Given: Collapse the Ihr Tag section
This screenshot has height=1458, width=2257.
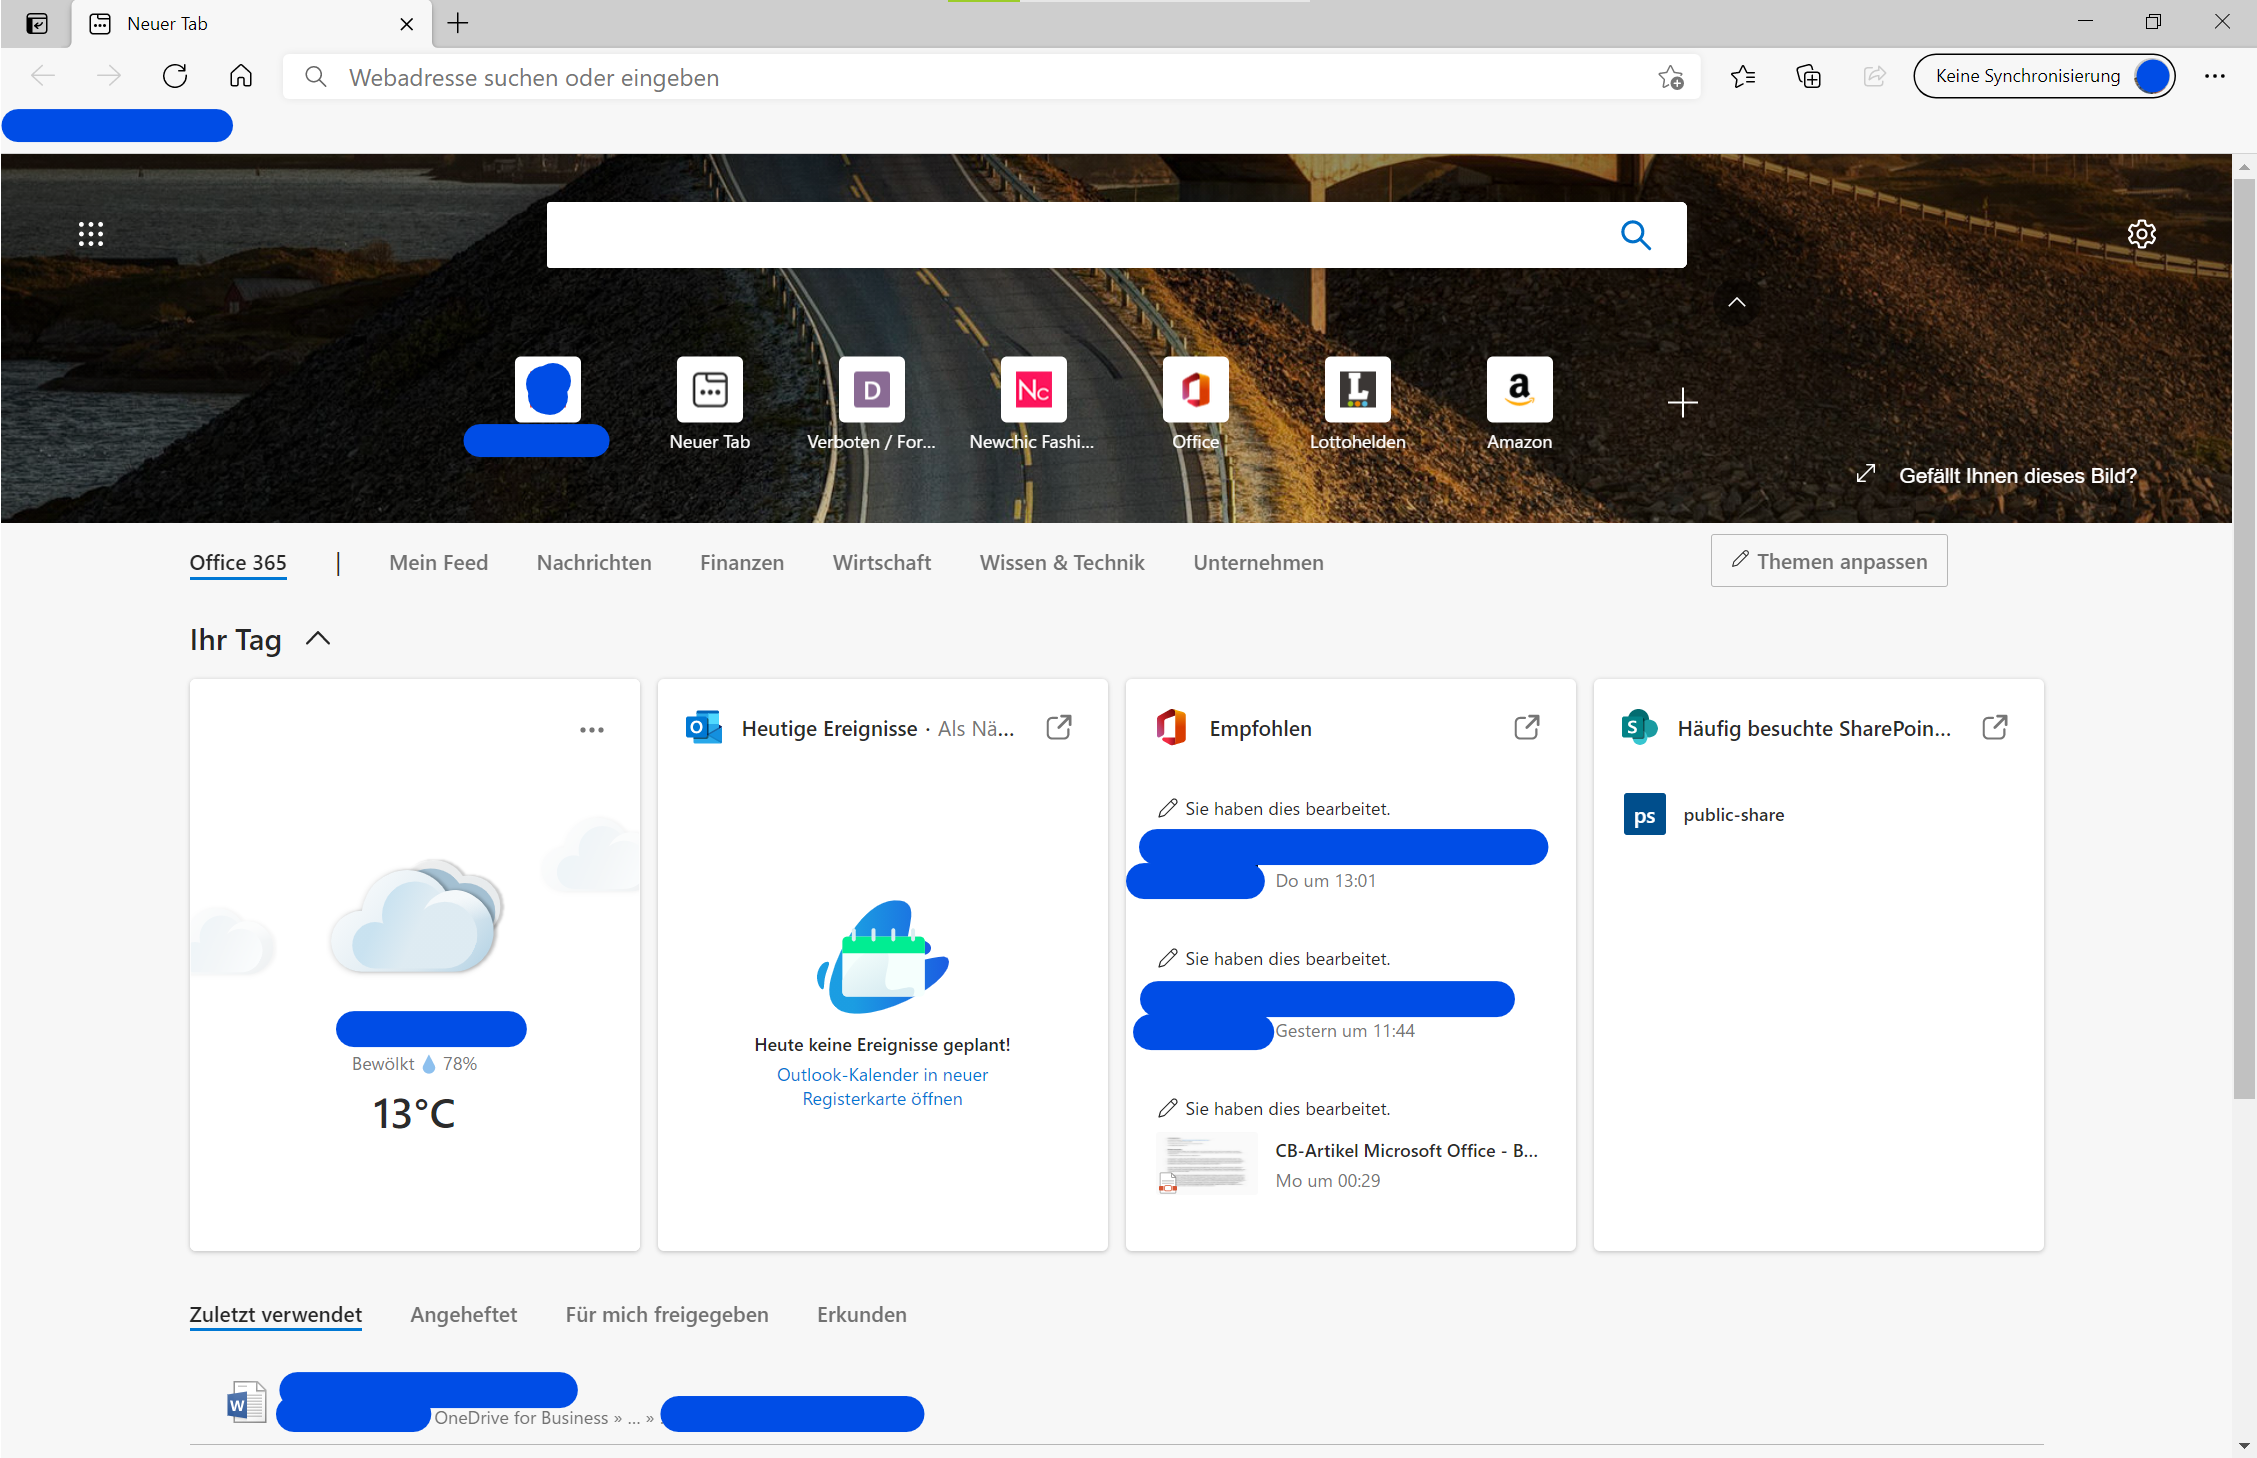Looking at the screenshot, I should pos(318,639).
